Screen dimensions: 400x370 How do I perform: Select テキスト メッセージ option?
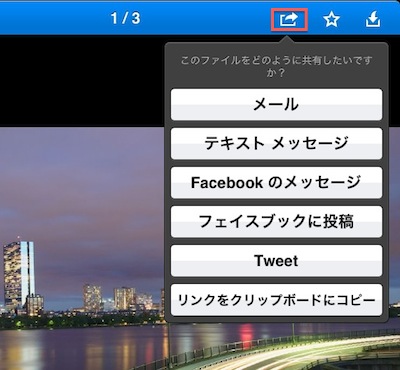[x=276, y=143]
